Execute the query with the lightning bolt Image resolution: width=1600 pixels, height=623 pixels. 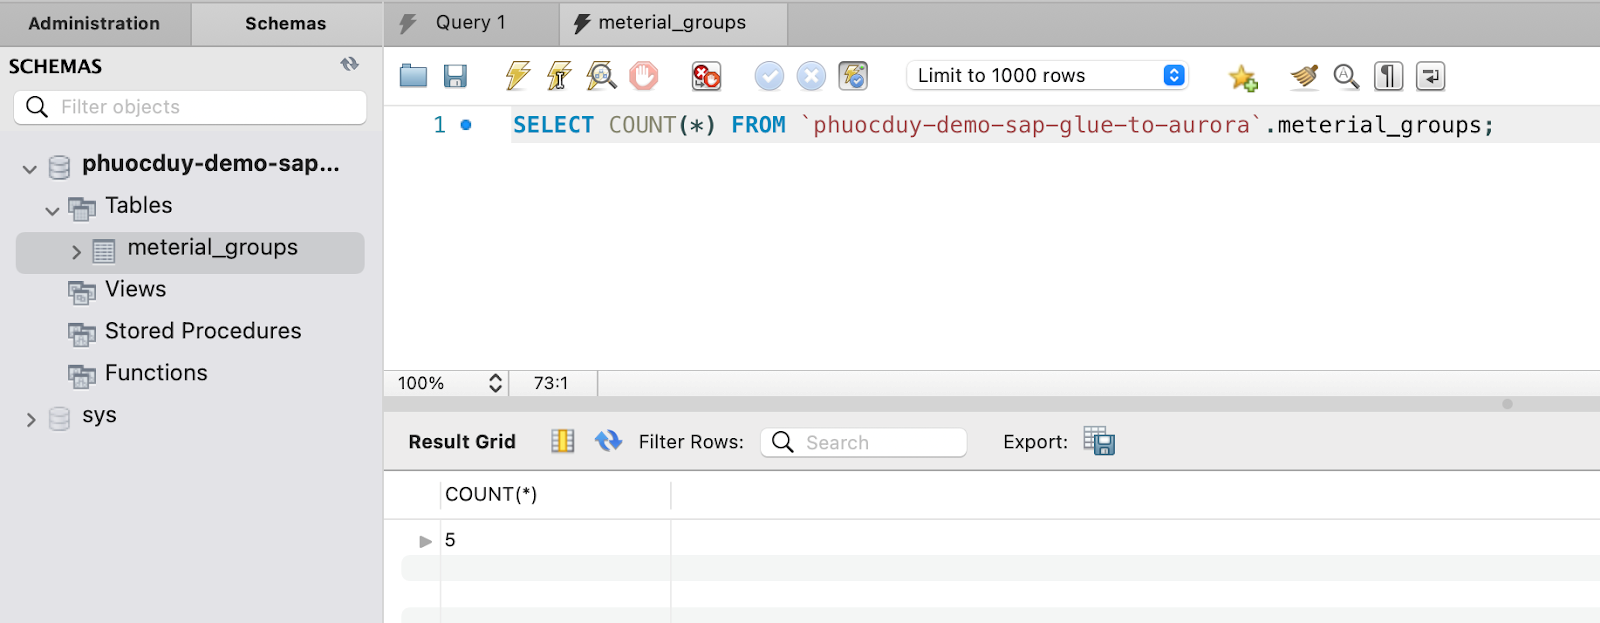click(x=517, y=76)
